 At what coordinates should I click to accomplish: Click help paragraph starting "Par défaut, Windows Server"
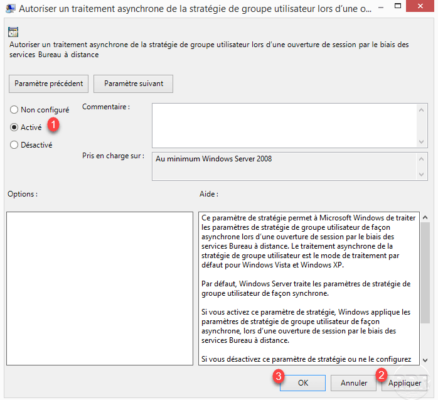tap(306, 289)
